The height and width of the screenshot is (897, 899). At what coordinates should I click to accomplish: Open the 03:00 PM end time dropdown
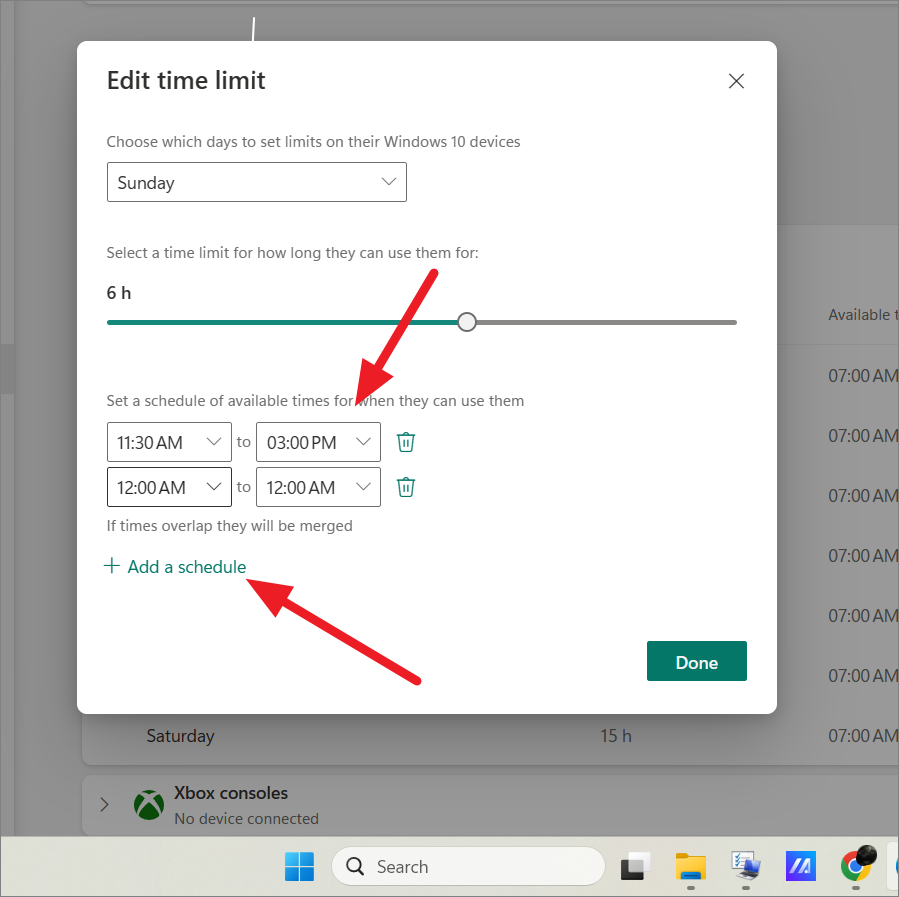click(x=318, y=442)
